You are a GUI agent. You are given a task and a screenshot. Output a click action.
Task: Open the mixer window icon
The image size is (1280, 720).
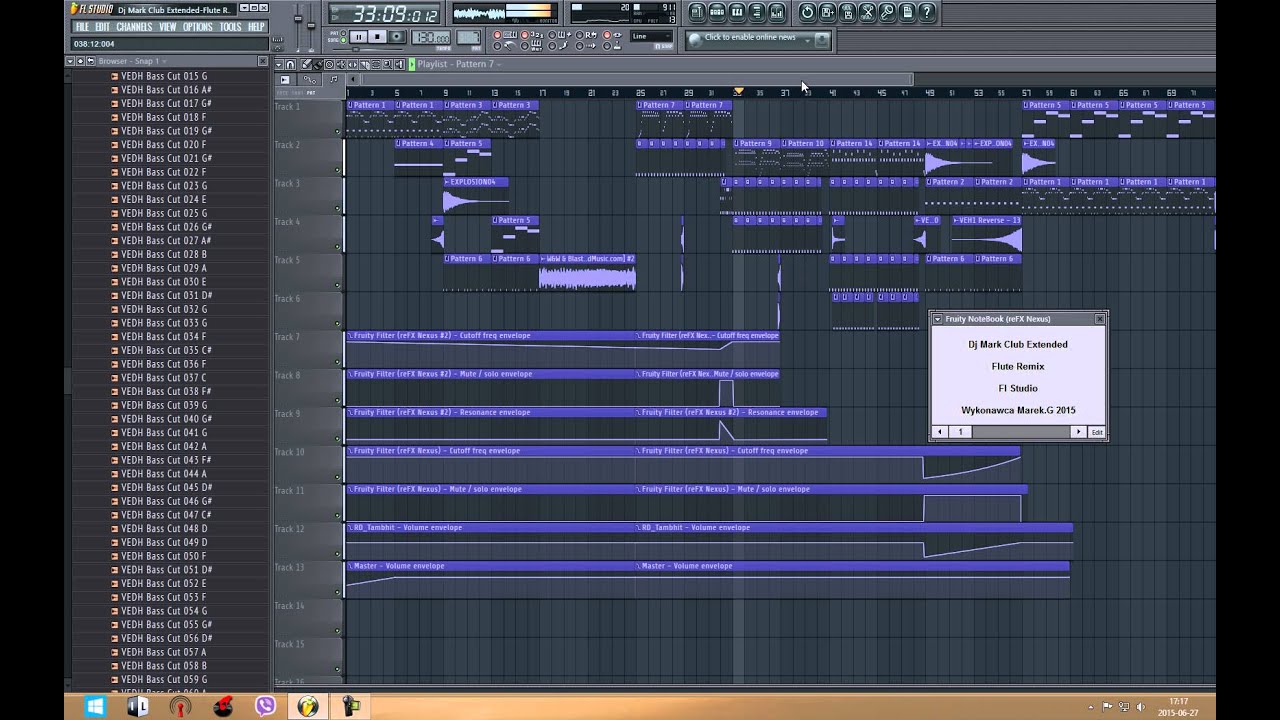777,12
